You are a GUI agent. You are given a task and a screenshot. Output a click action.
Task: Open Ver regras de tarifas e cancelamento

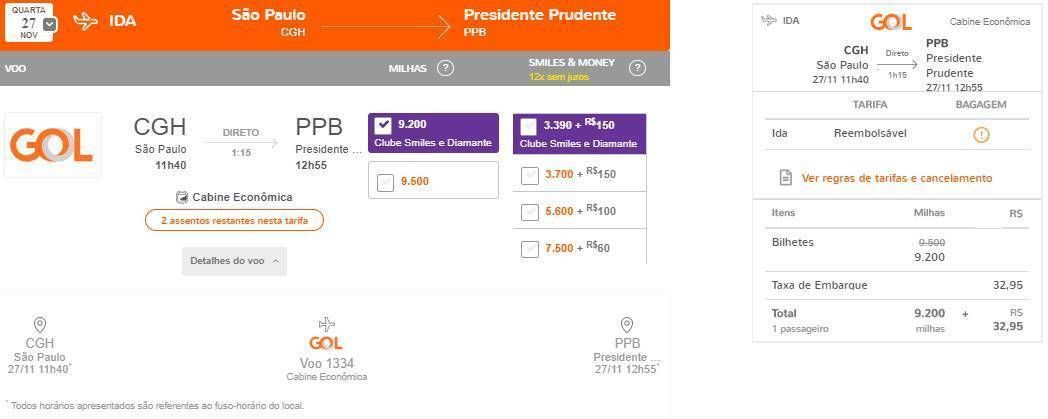tap(896, 178)
